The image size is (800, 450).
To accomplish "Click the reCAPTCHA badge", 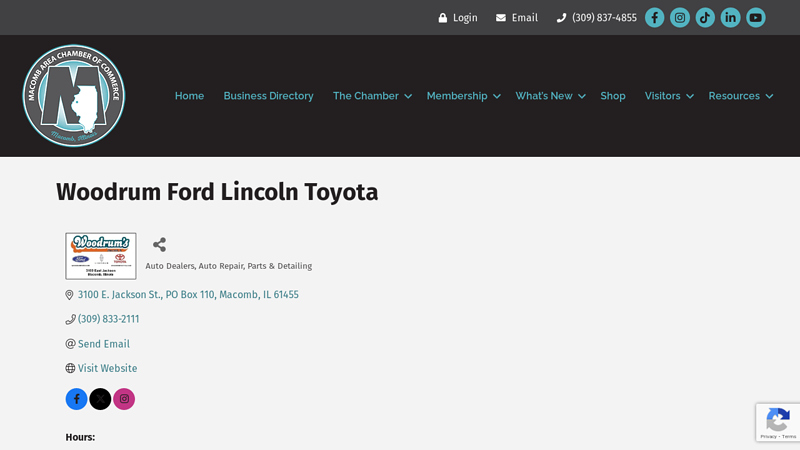I will [778, 422].
